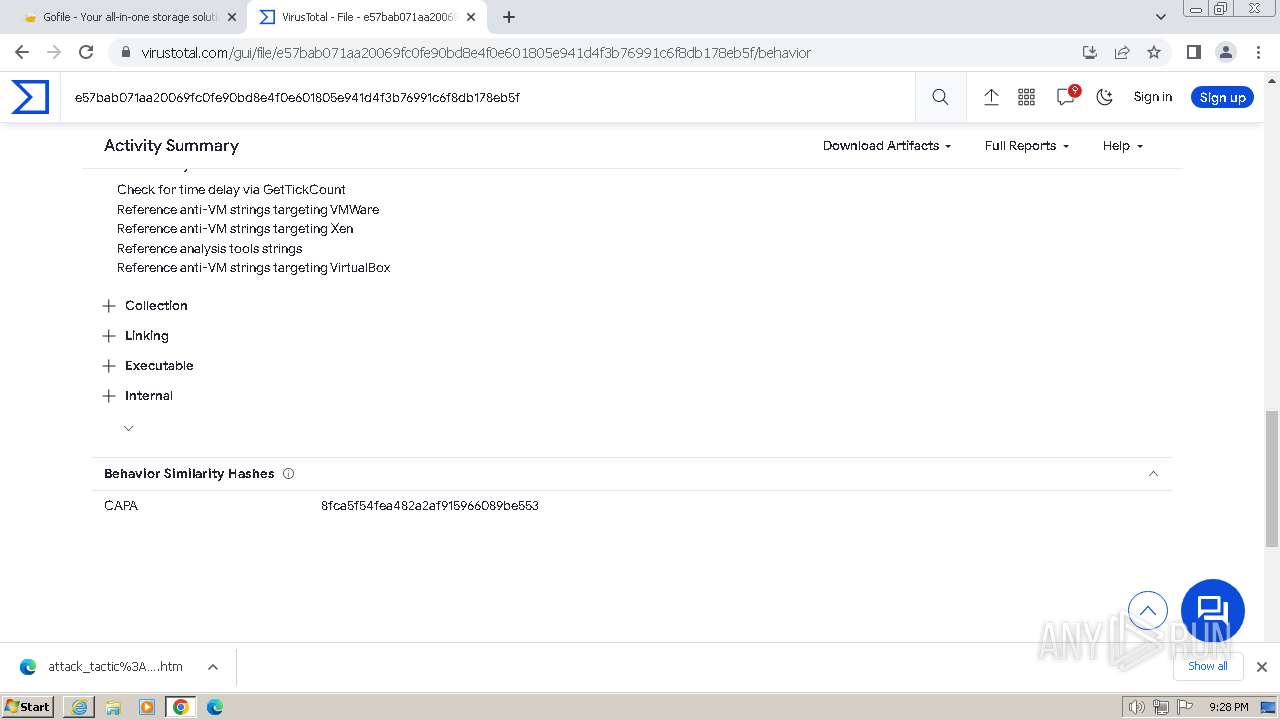1280x720 pixels.
Task: Collapse the Behavior Similarity Hashes panel
Action: coord(1153,474)
